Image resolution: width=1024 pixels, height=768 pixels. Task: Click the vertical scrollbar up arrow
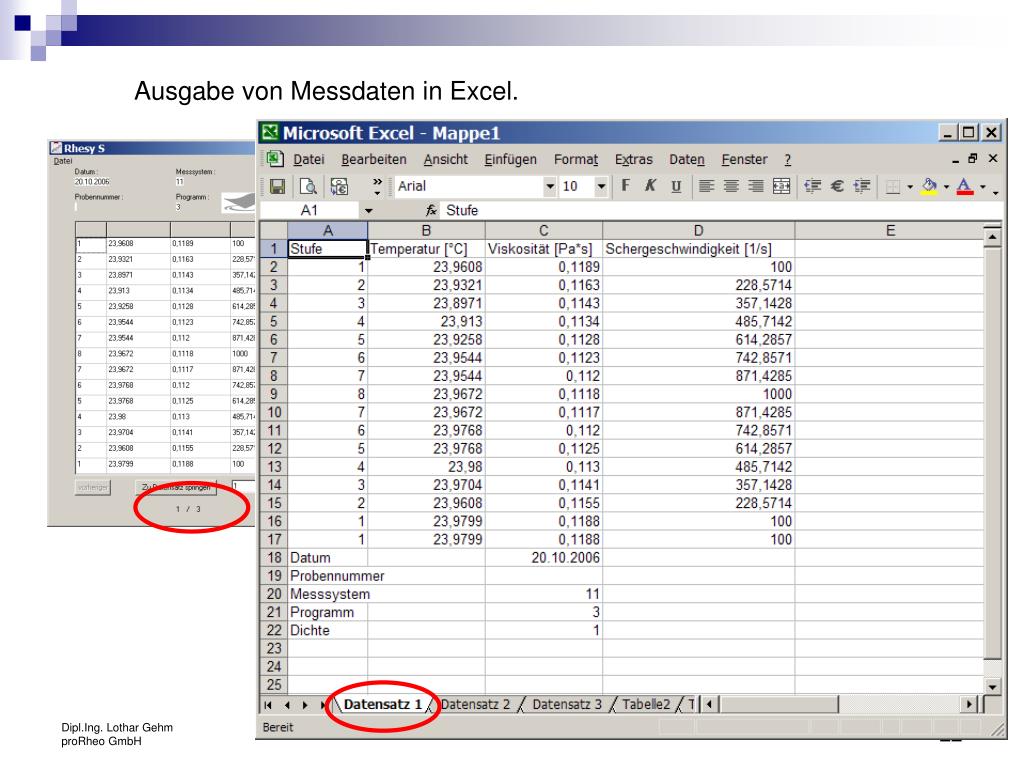coord(992,236)
